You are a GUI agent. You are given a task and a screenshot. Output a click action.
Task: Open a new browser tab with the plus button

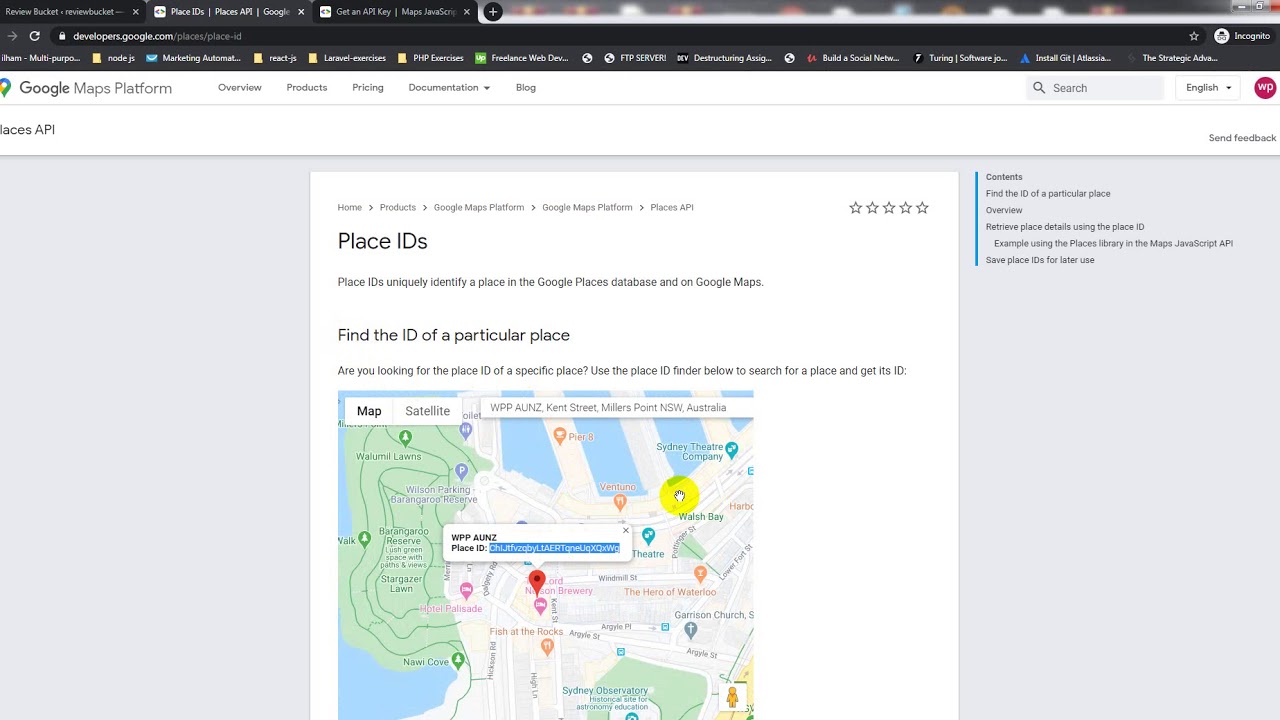click(x=493, y=12)
